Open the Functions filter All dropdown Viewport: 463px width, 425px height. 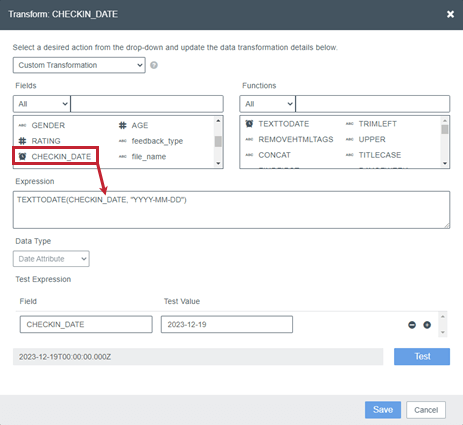tap(267, 104)
